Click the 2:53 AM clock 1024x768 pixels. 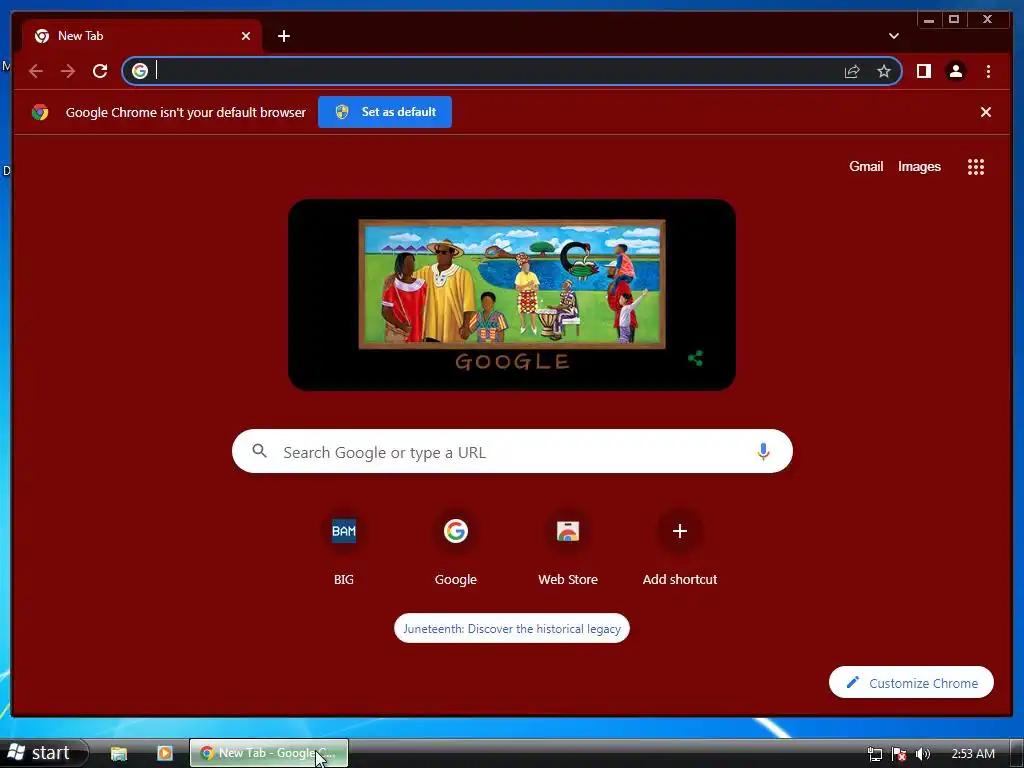973,754
